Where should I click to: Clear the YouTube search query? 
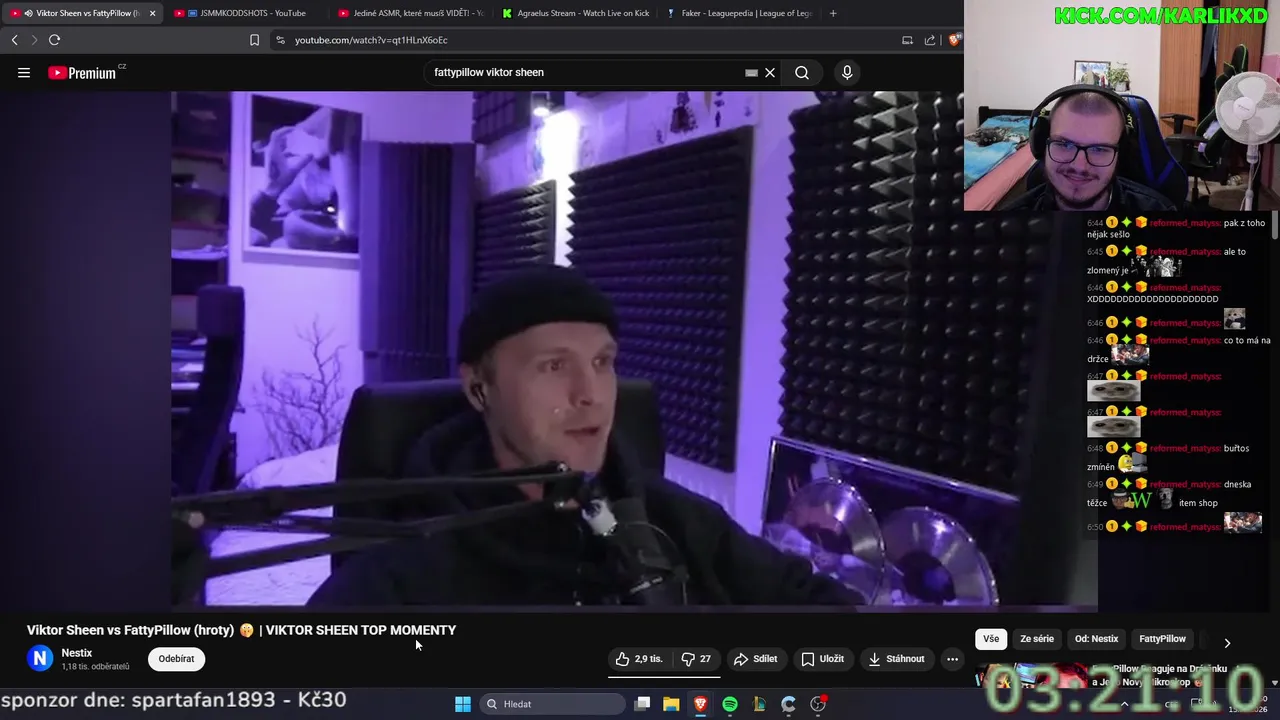point(770,72)
